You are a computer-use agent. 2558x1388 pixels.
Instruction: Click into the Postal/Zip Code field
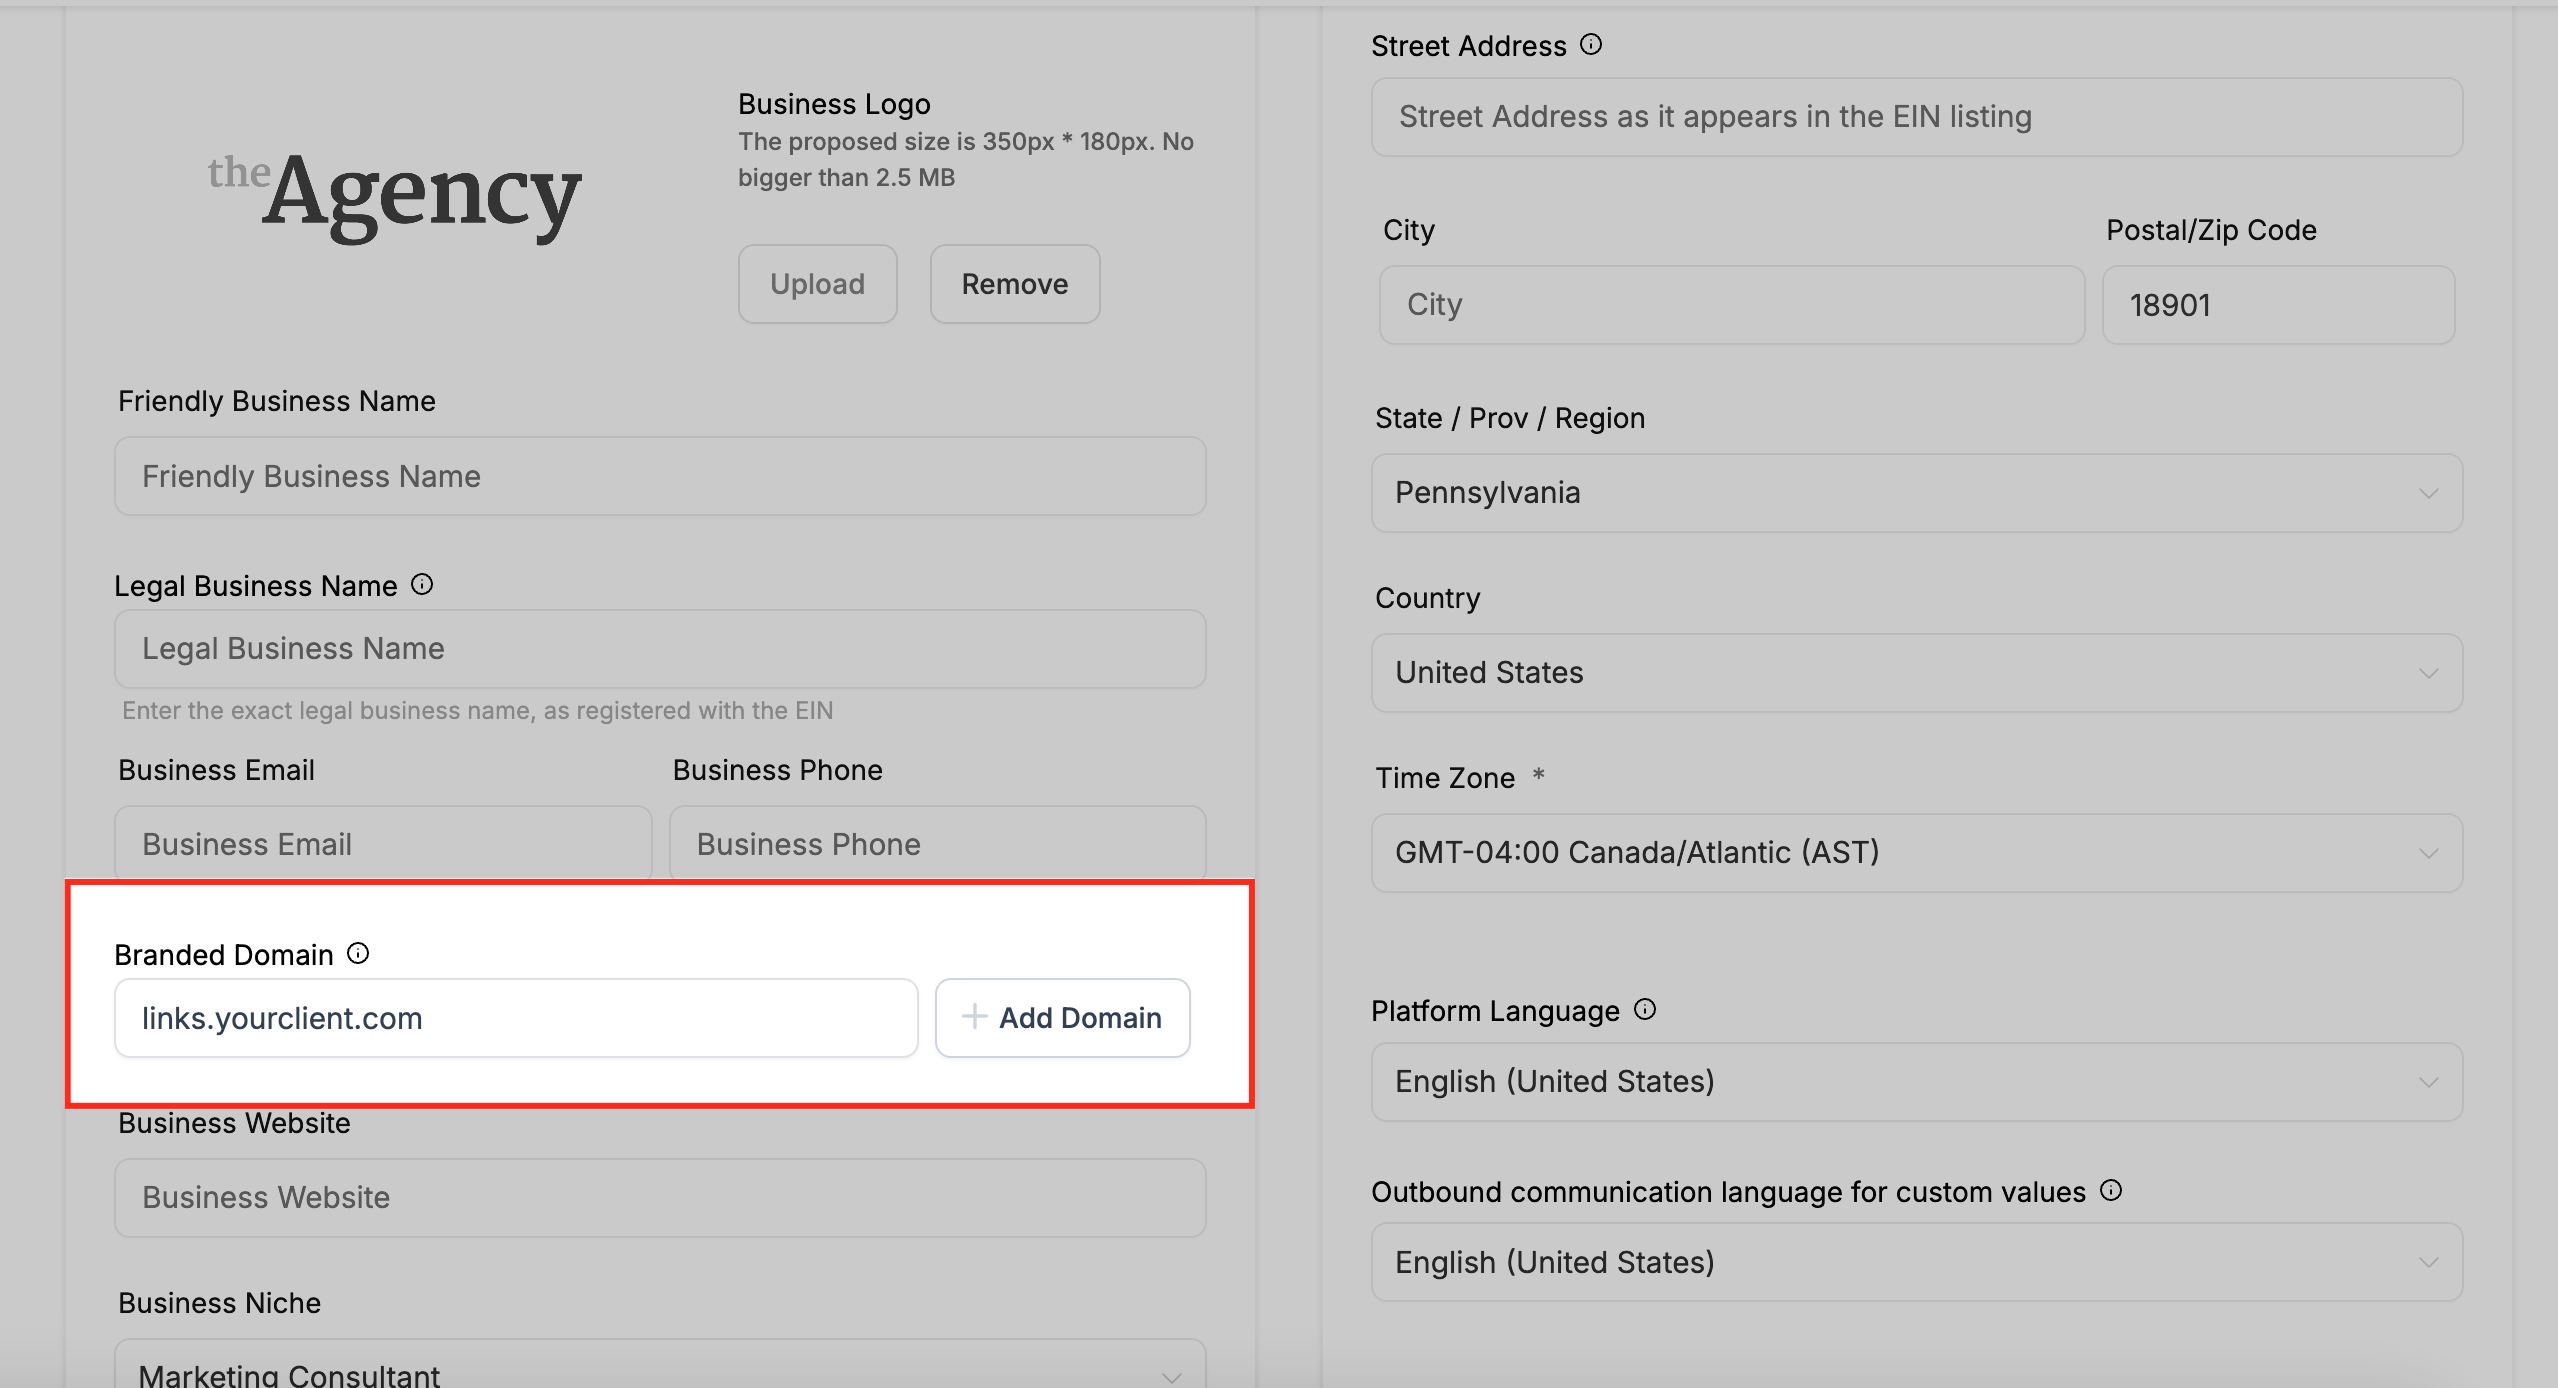(x=2277, y=305)
